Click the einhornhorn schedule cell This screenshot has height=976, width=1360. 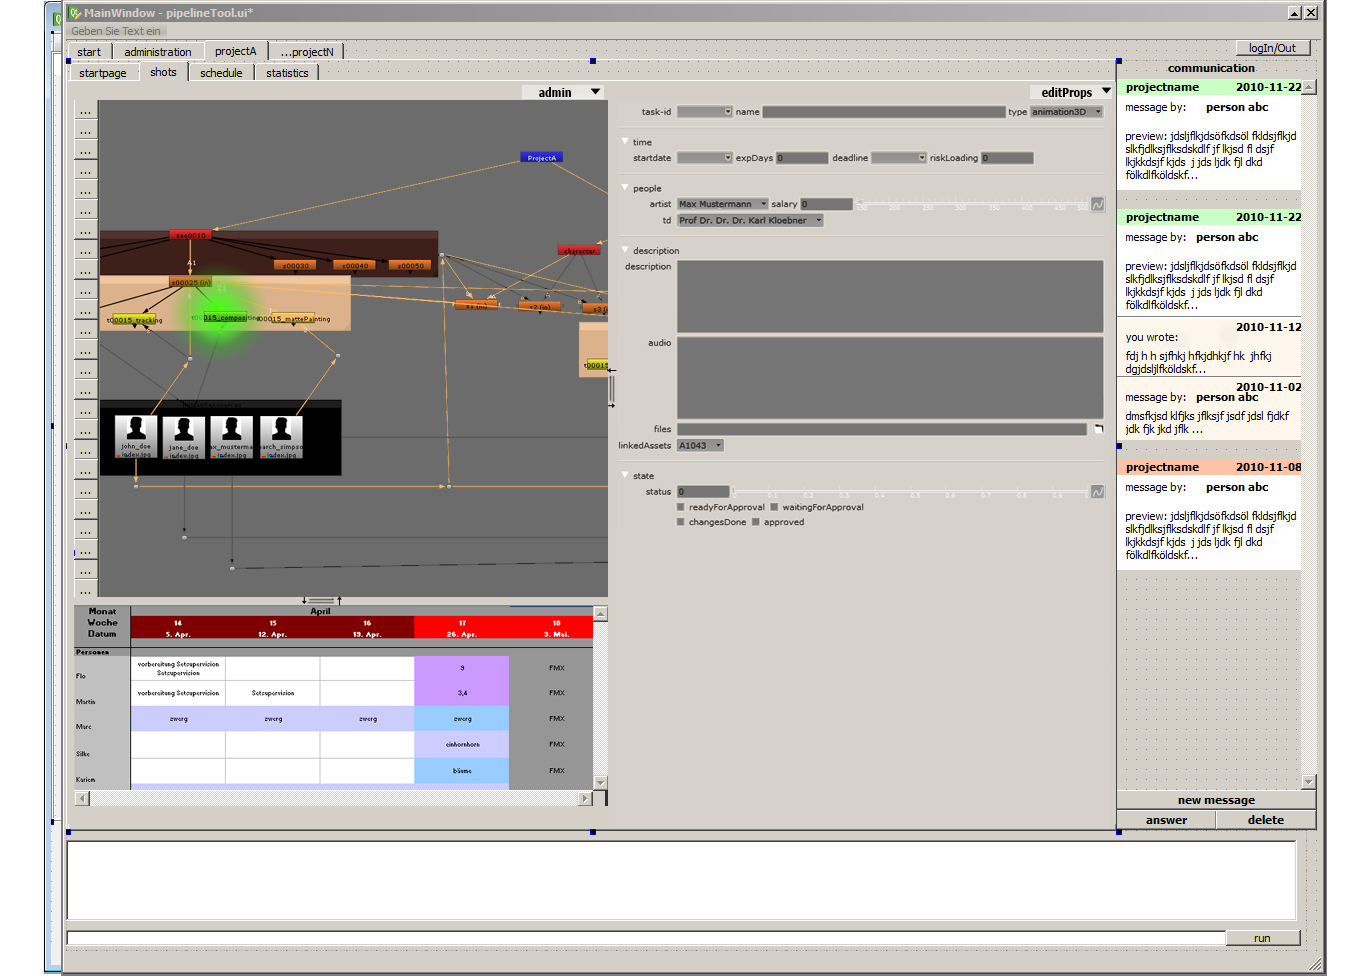462,744
